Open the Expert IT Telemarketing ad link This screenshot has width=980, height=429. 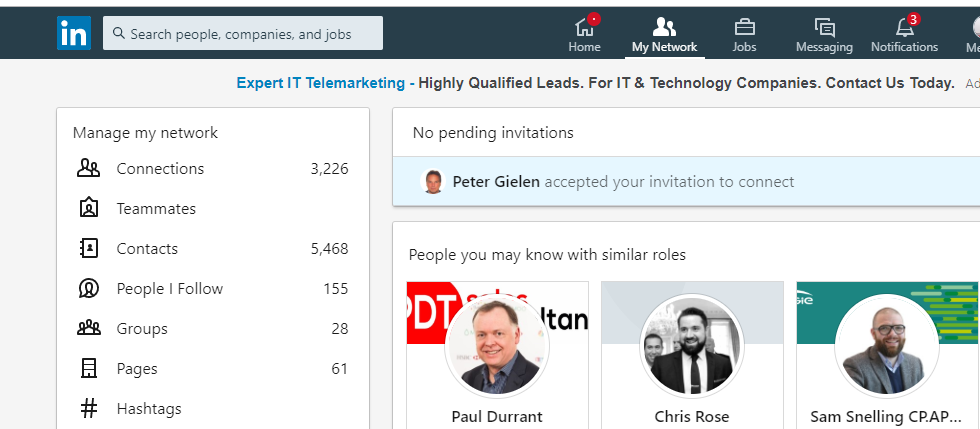320,83
